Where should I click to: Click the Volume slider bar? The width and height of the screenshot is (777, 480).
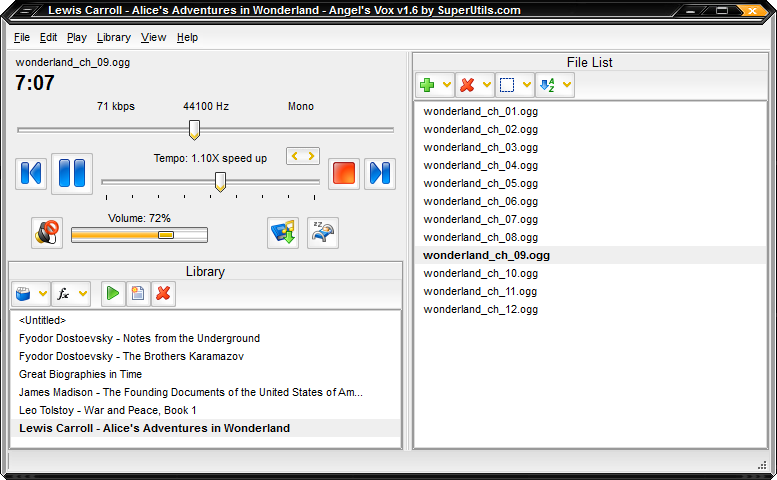[139, 235]
